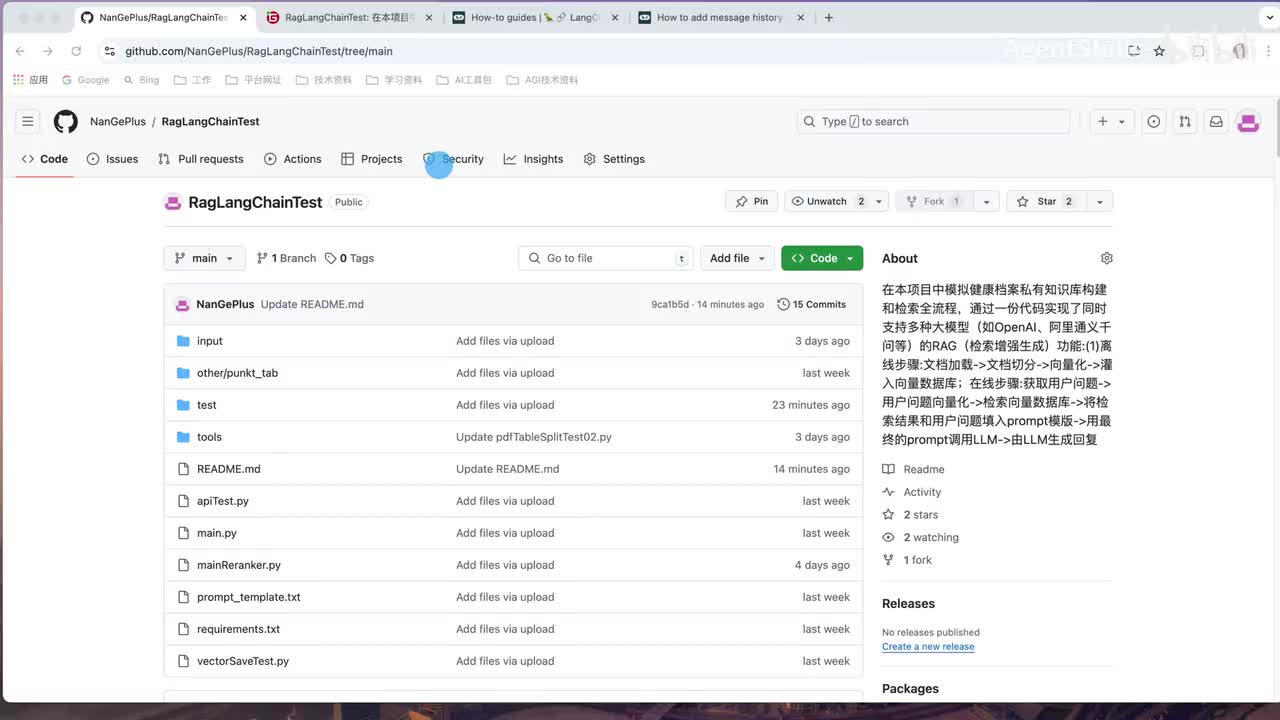Open the vectorSaveTest.py file
Screen dimensions: 1280x720
(243, 661)
